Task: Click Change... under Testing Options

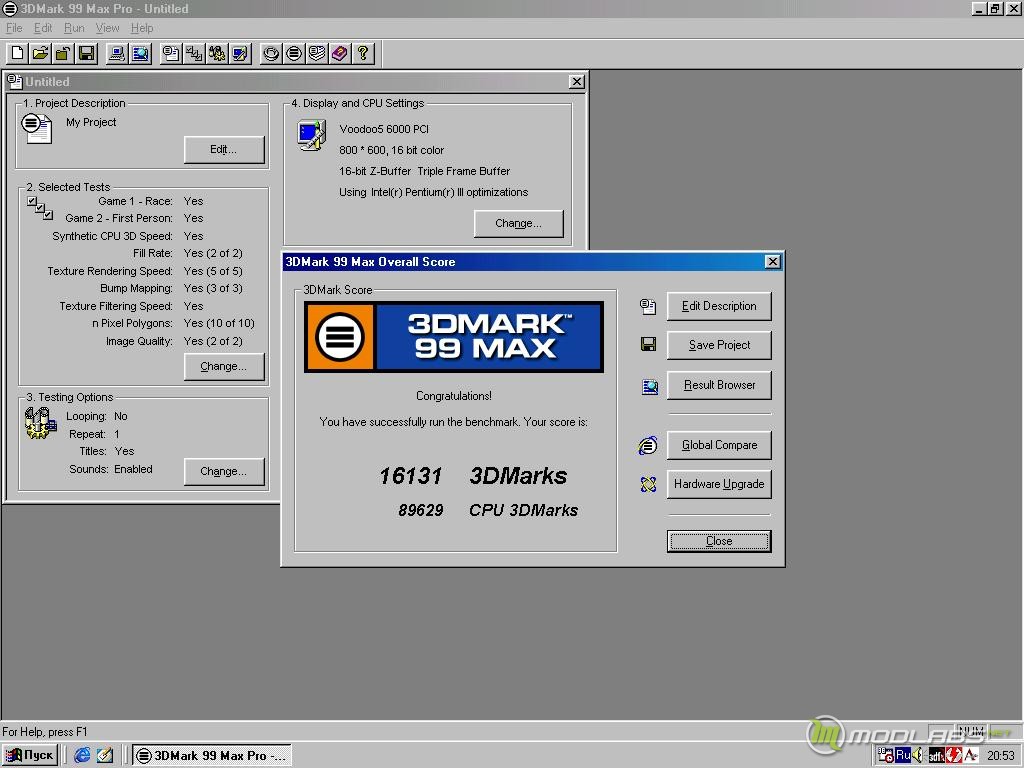Action: (224, 472)
